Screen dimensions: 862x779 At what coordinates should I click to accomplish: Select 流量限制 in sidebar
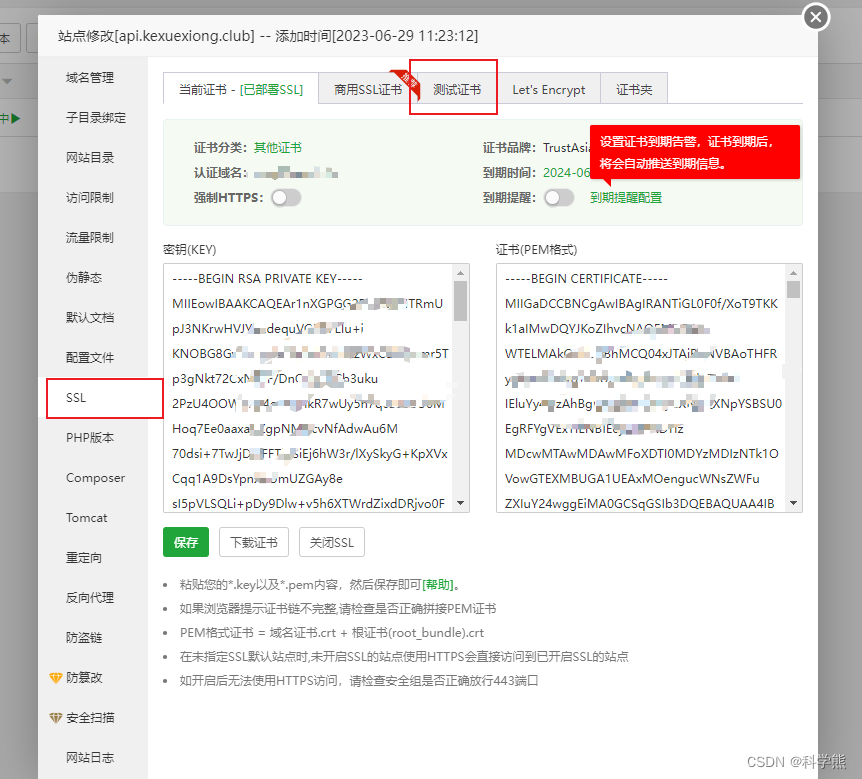(x=90, y=237)
